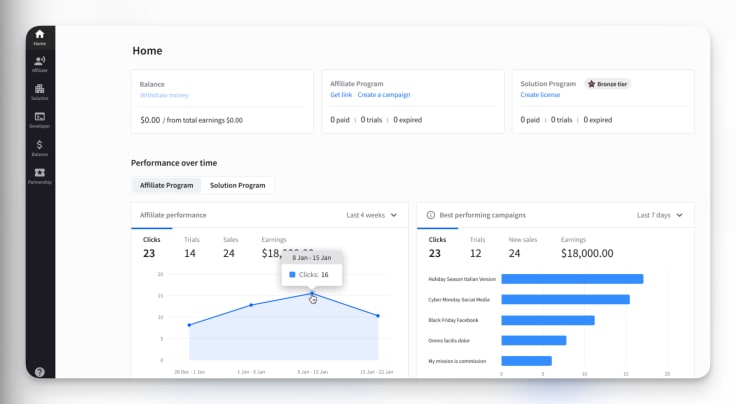Click the Omnis facilis dolor bar
This screenshot has width=736, height=404.
(x=534, y=340)
